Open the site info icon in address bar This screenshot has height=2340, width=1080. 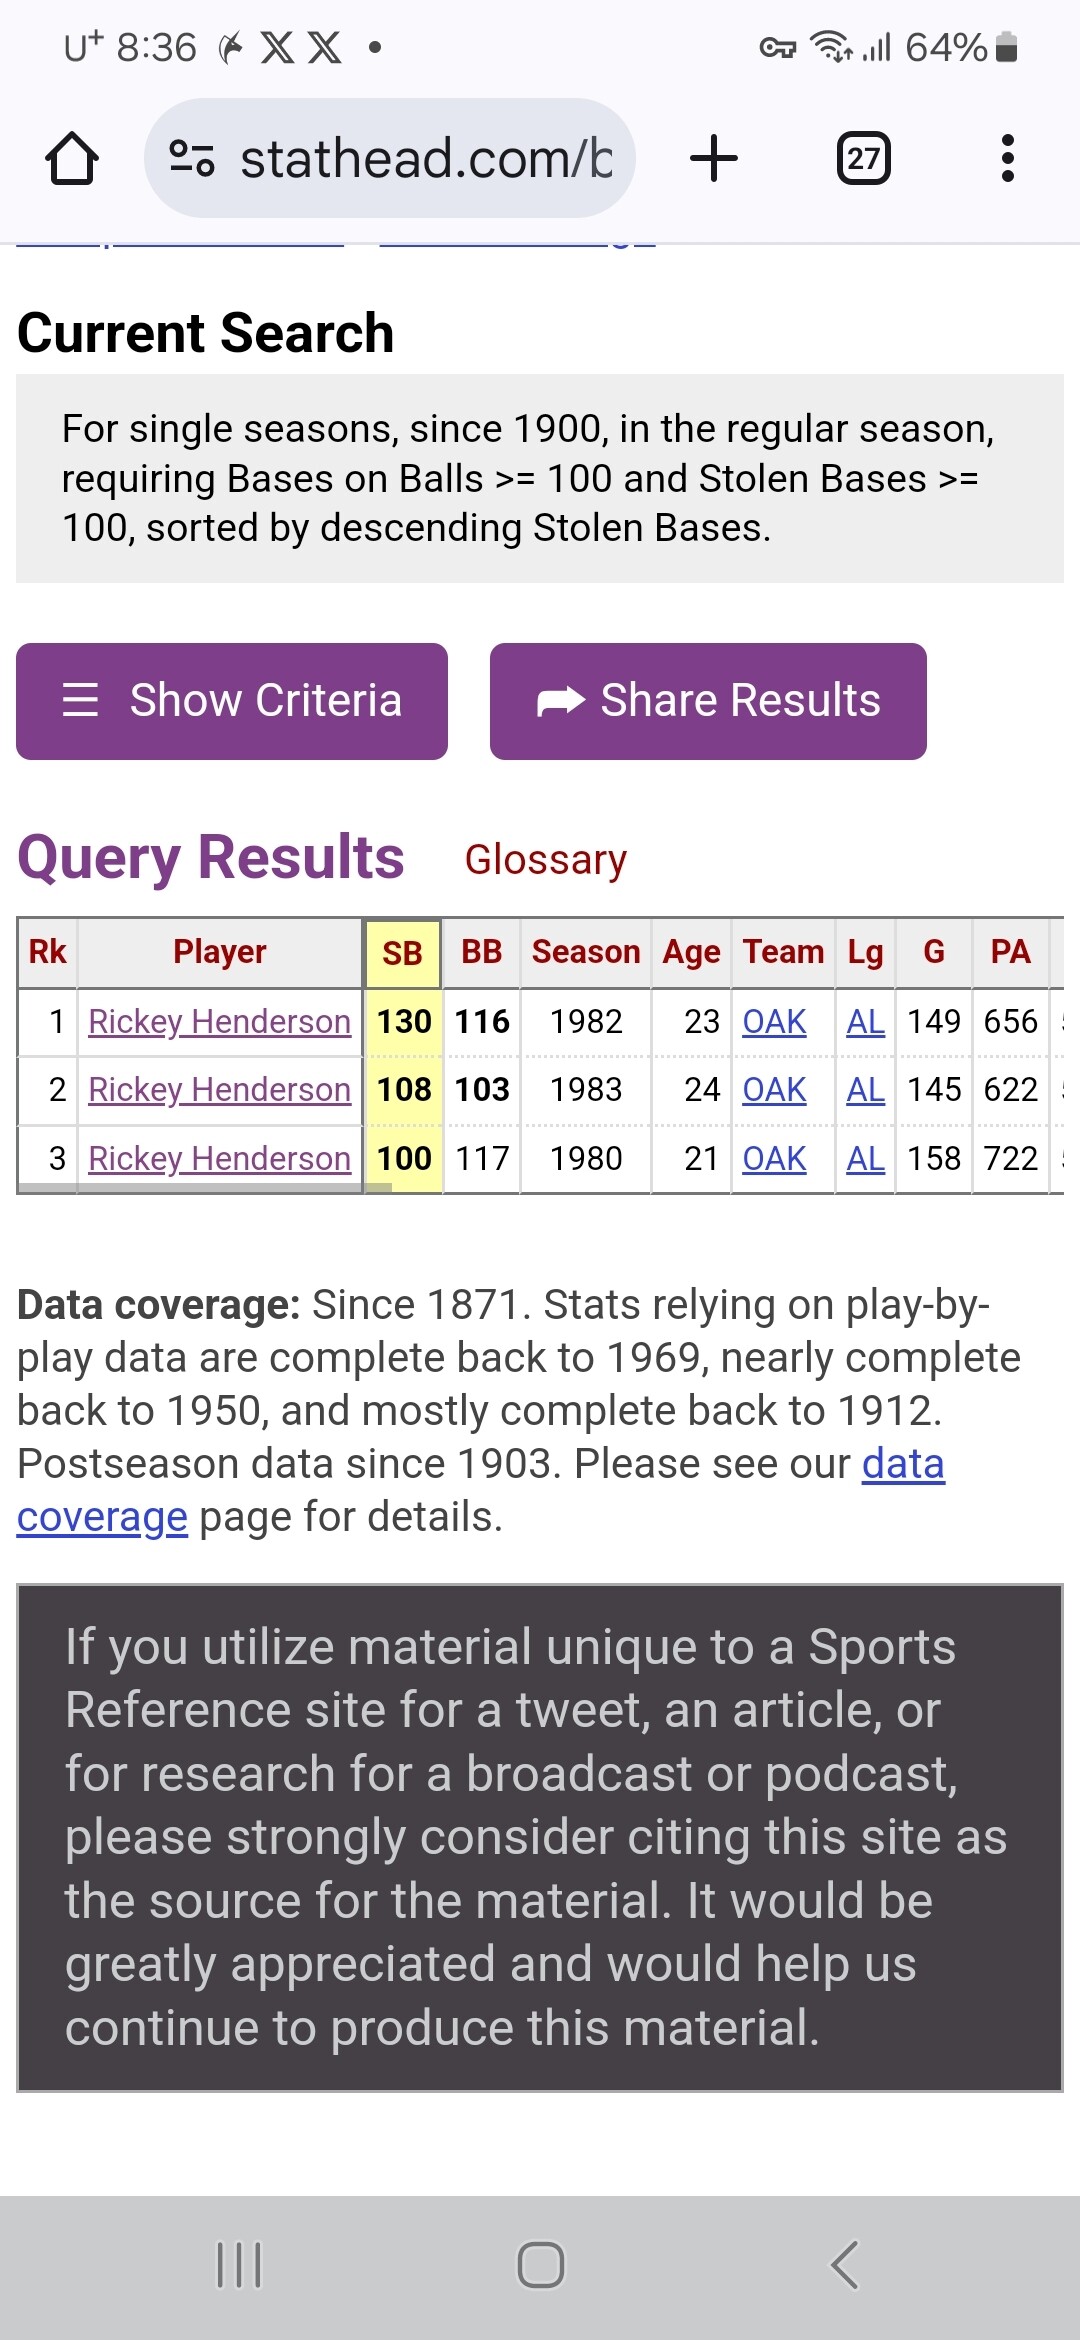click(x=192, y=159)
